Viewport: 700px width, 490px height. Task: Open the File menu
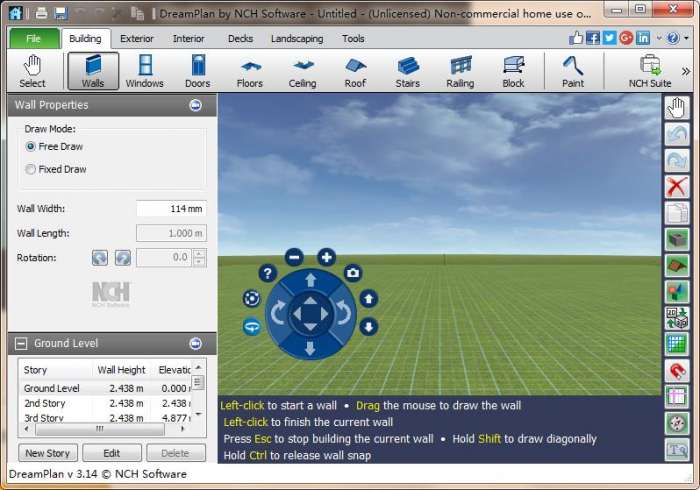click(x=34, y=39)
